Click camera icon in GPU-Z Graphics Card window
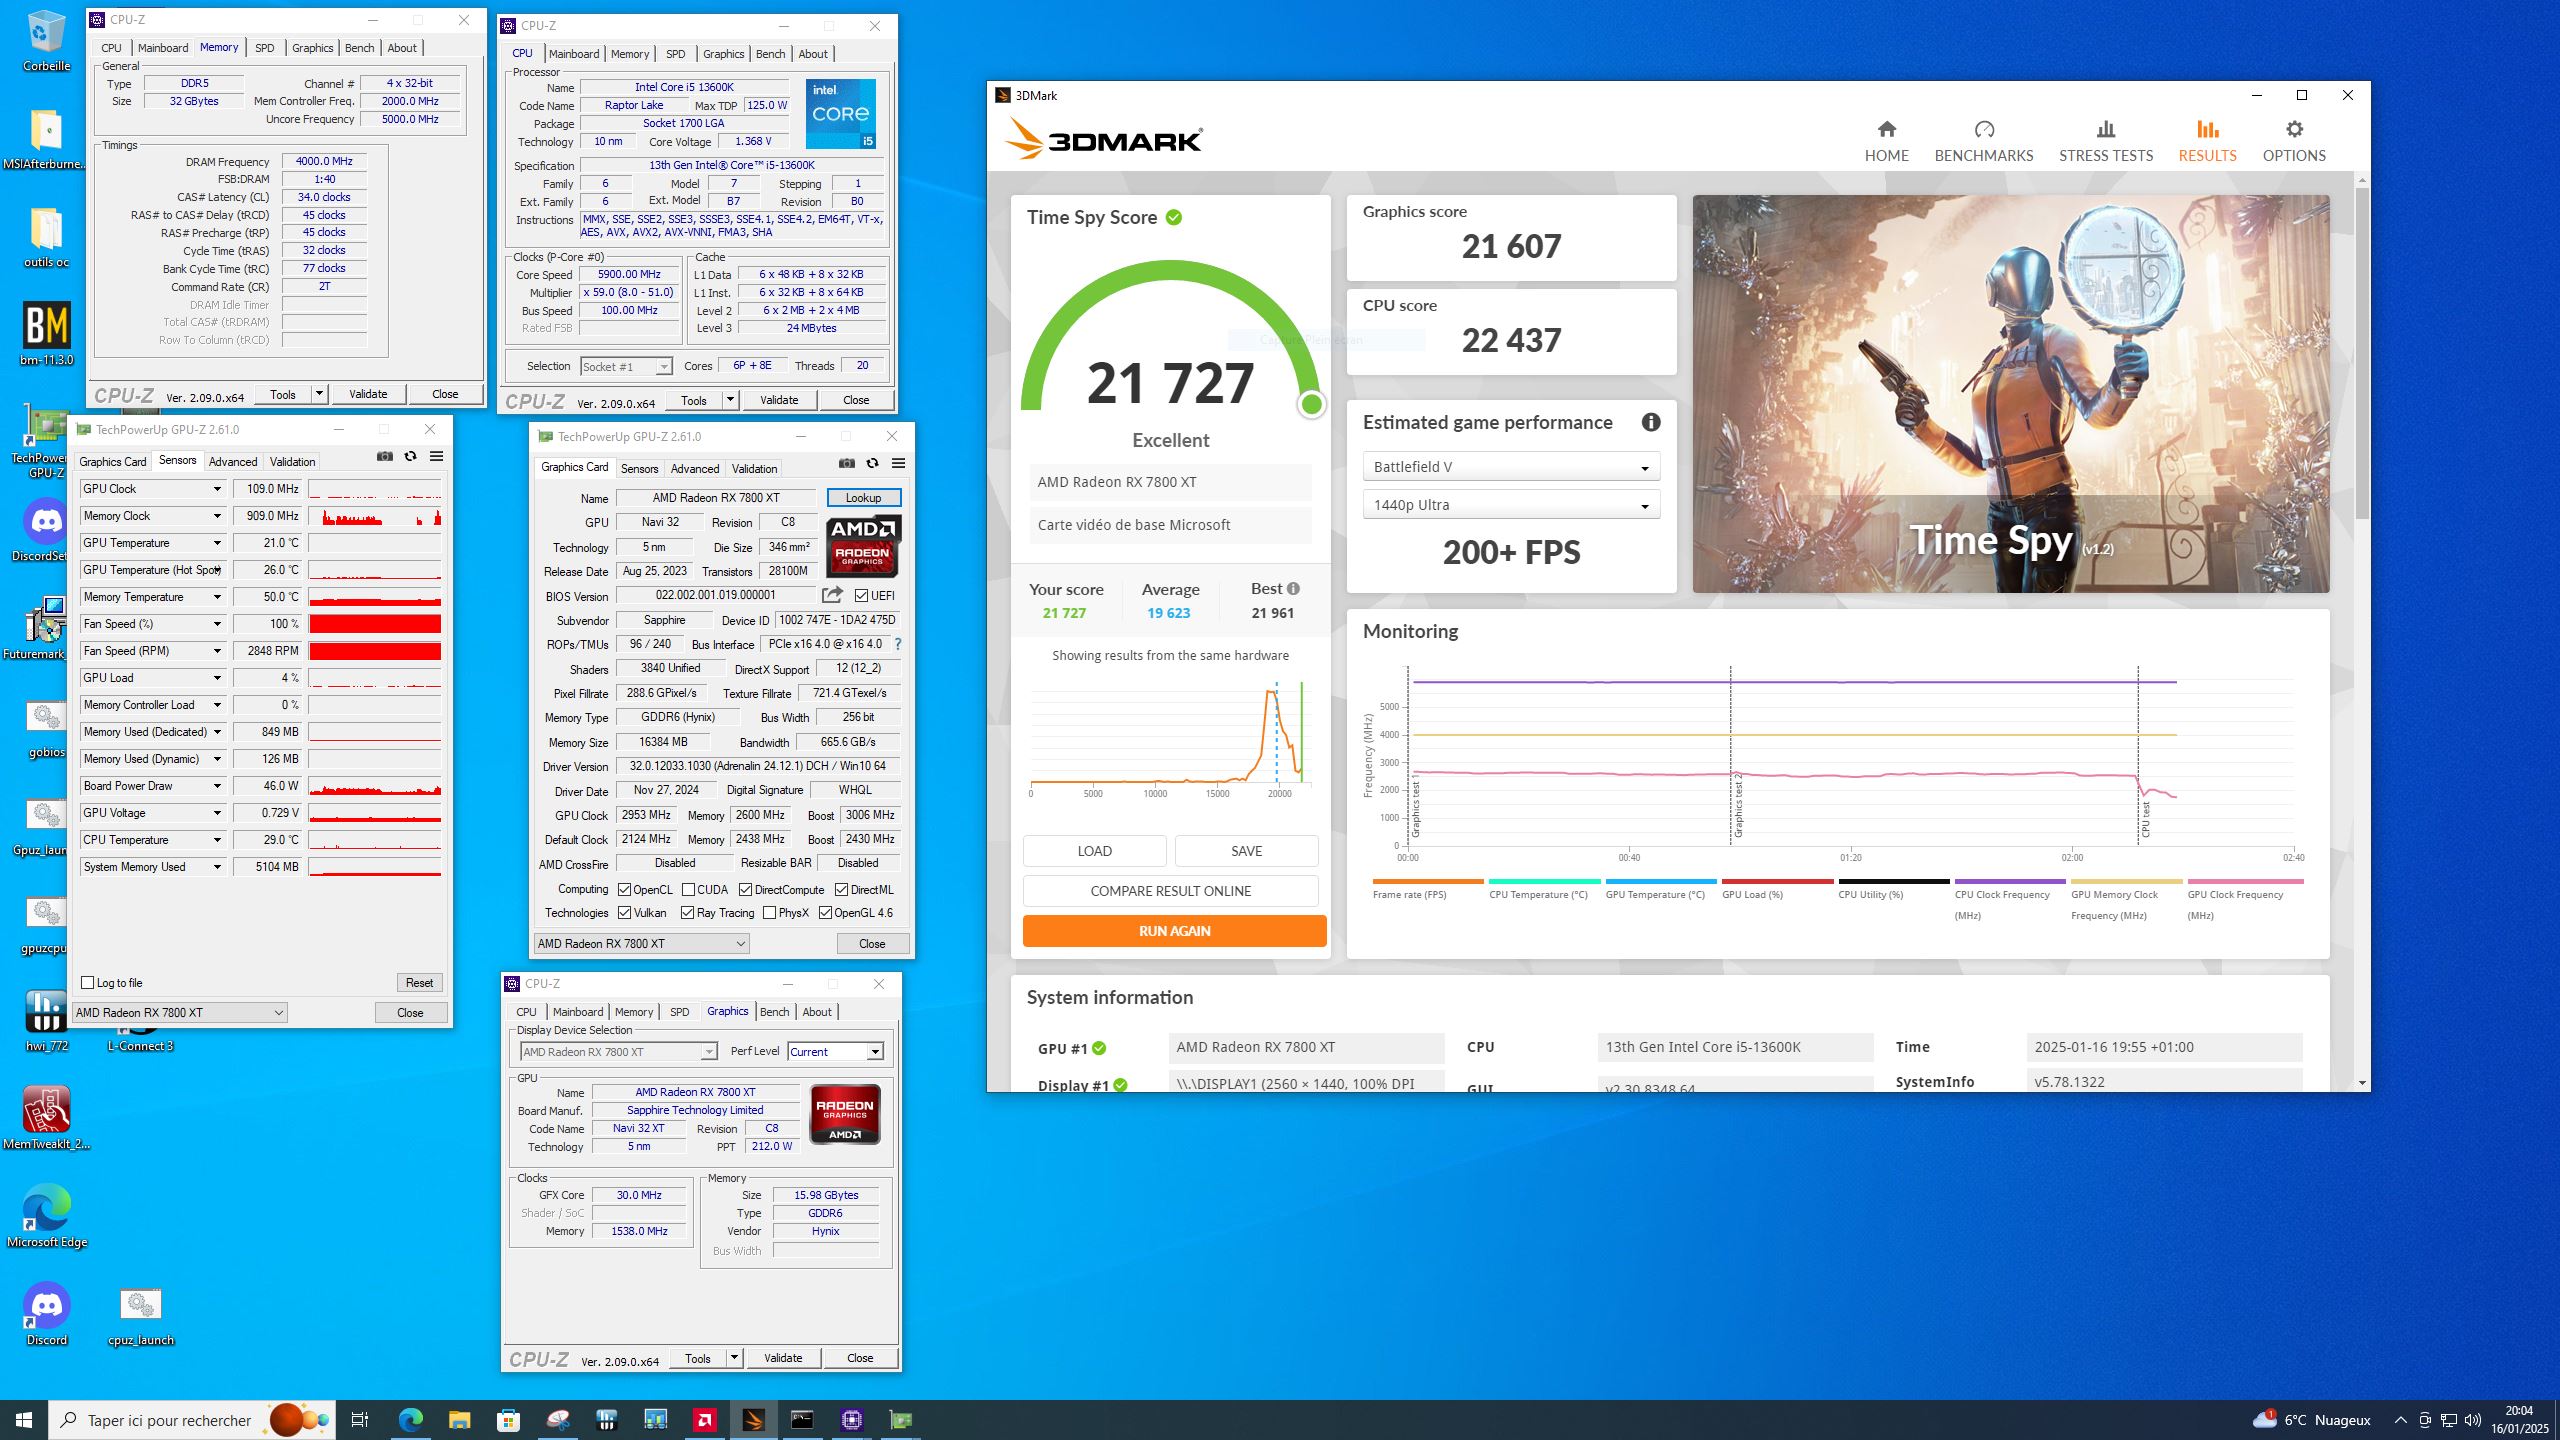 click(x=846, y=463)
